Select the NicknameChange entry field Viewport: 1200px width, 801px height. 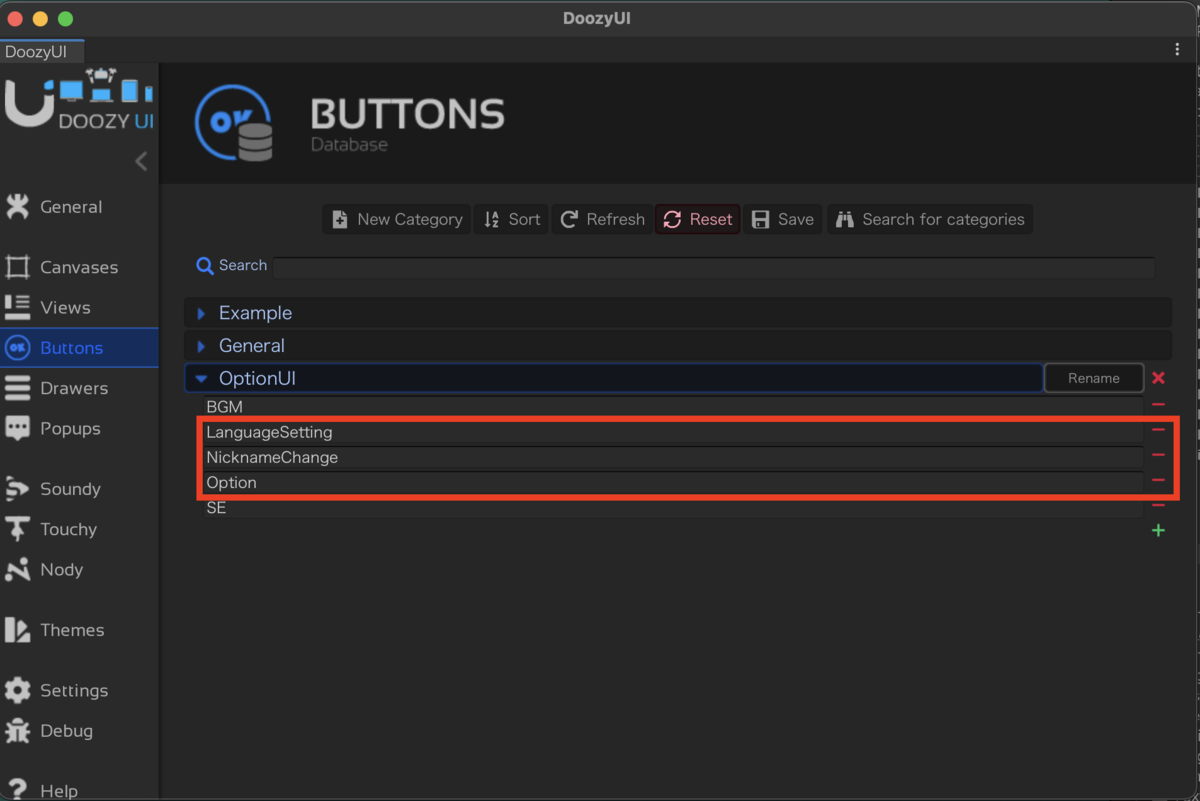tap(673, 457)
